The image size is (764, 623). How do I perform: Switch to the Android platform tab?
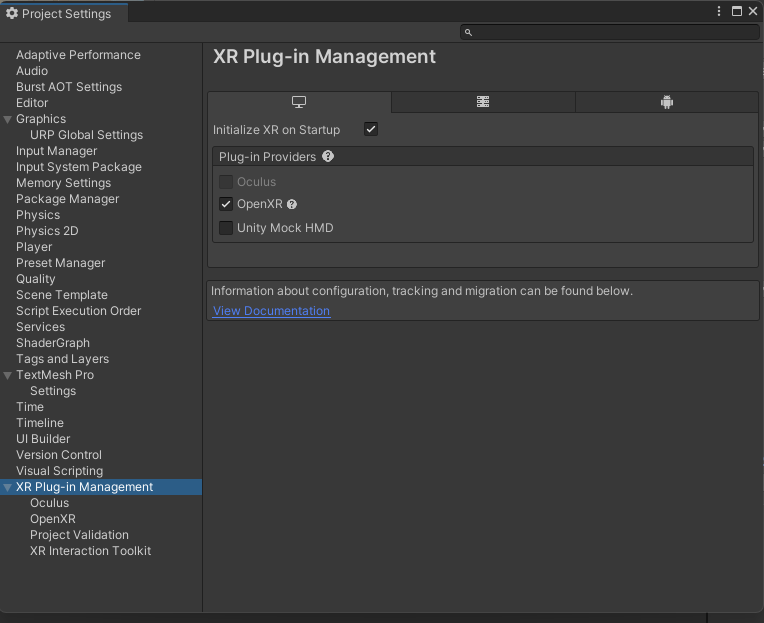[667, 102]
